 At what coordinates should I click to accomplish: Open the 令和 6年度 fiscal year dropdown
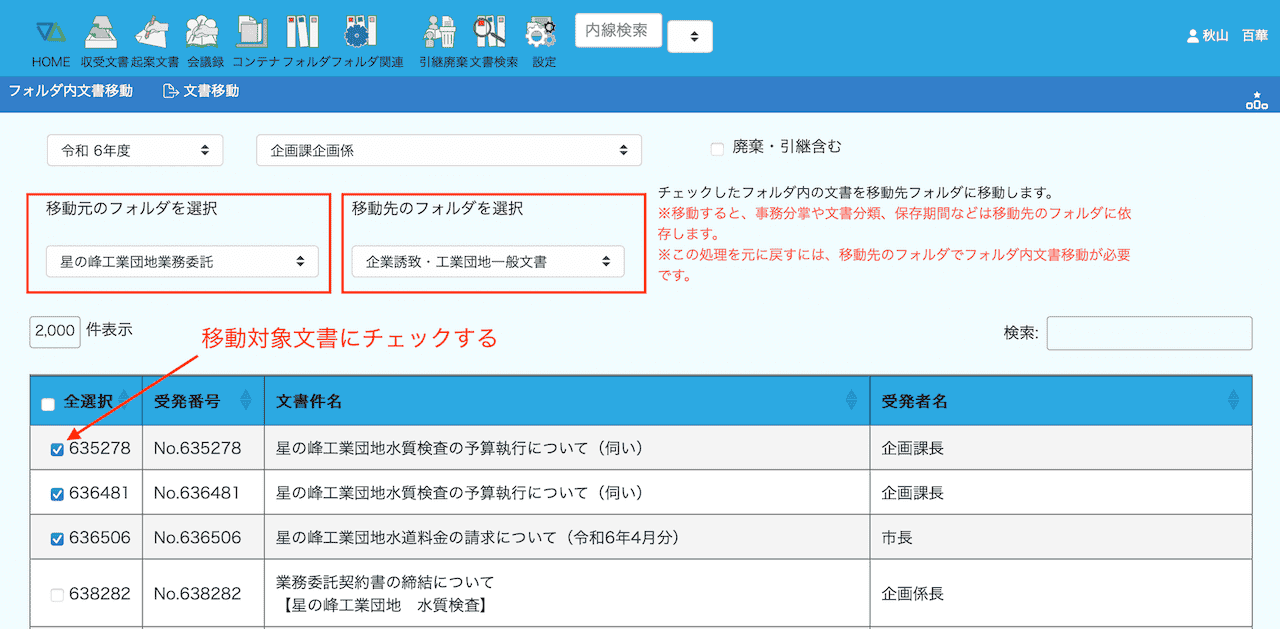(135, 151)
